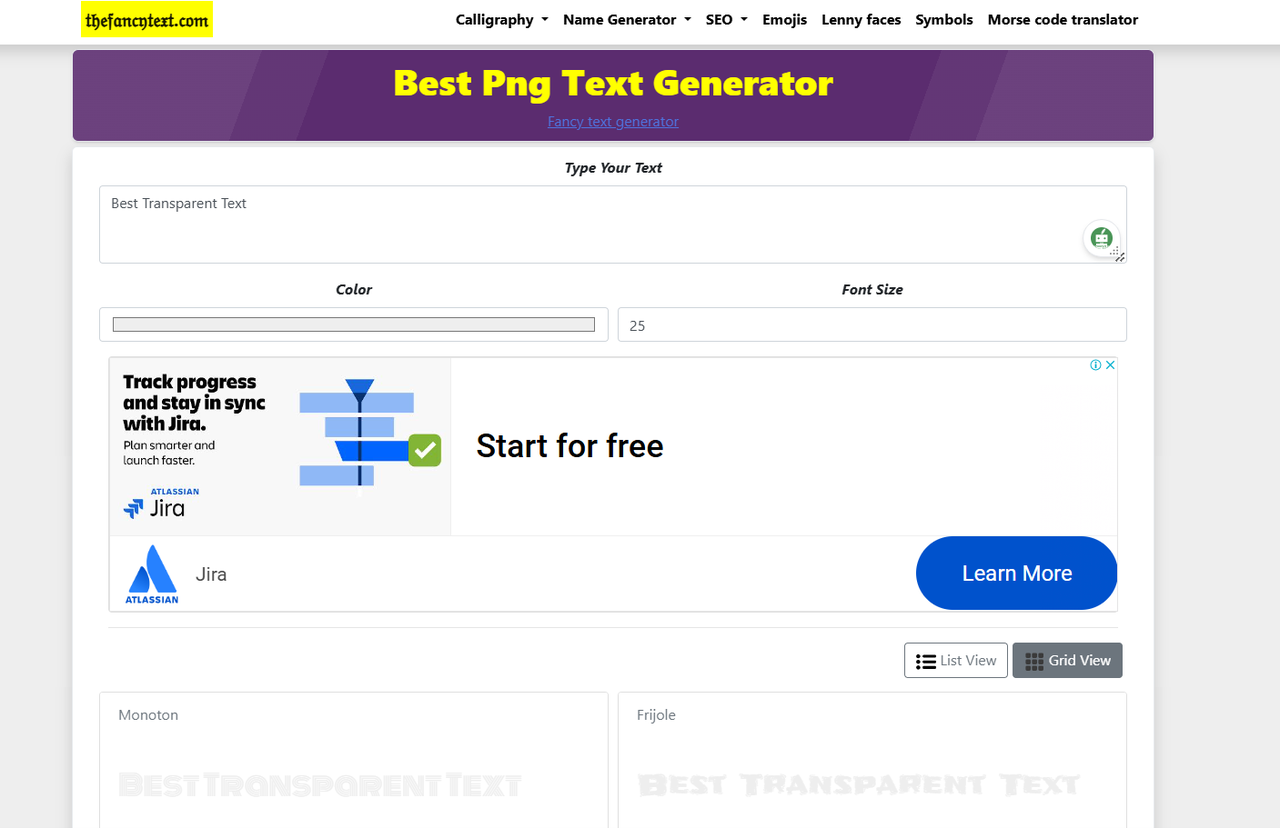The height and width of the screenshot is (828, 1280).
Task: Switch to List View
Action: pyautogui.click(x=955, y=660)
